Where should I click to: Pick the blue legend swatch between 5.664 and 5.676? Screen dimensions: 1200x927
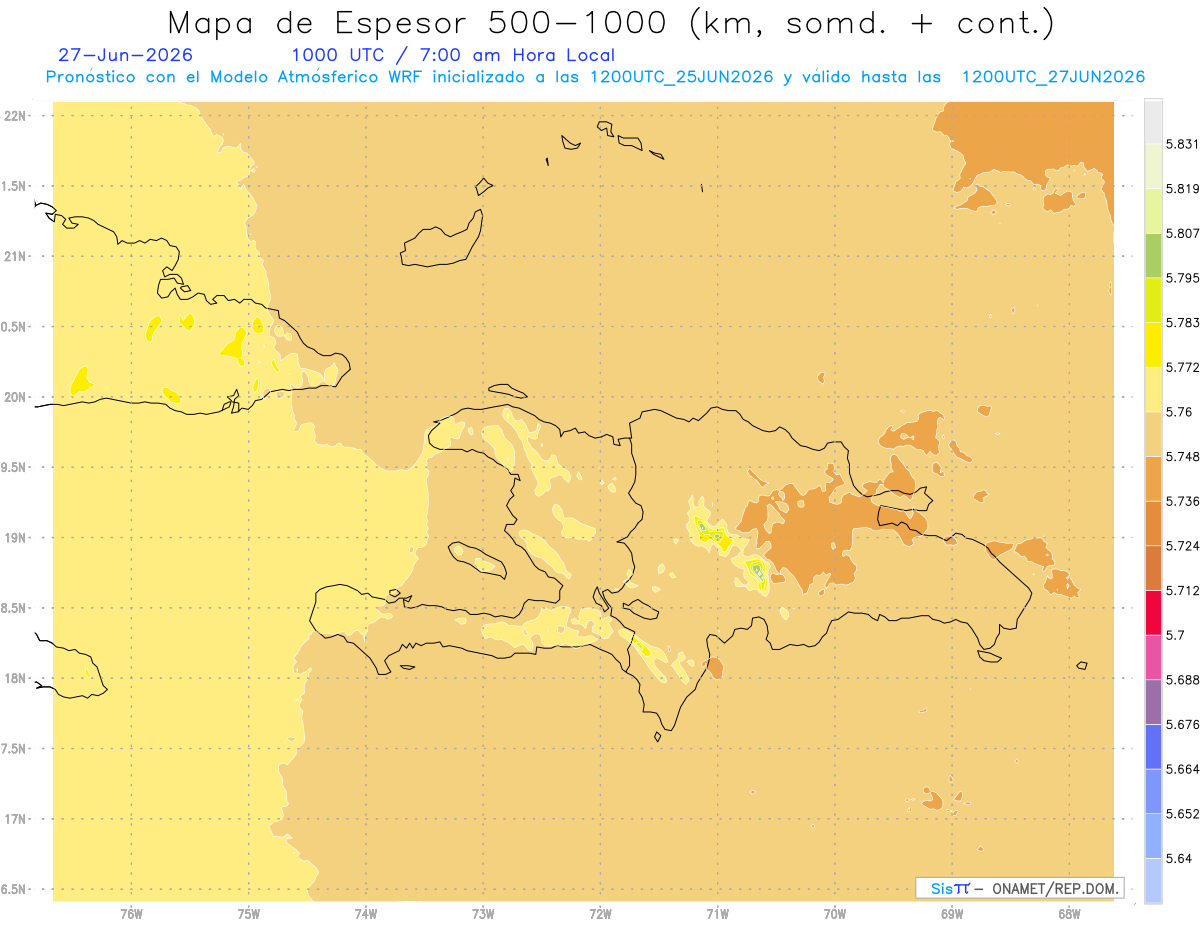point(1153,747)
